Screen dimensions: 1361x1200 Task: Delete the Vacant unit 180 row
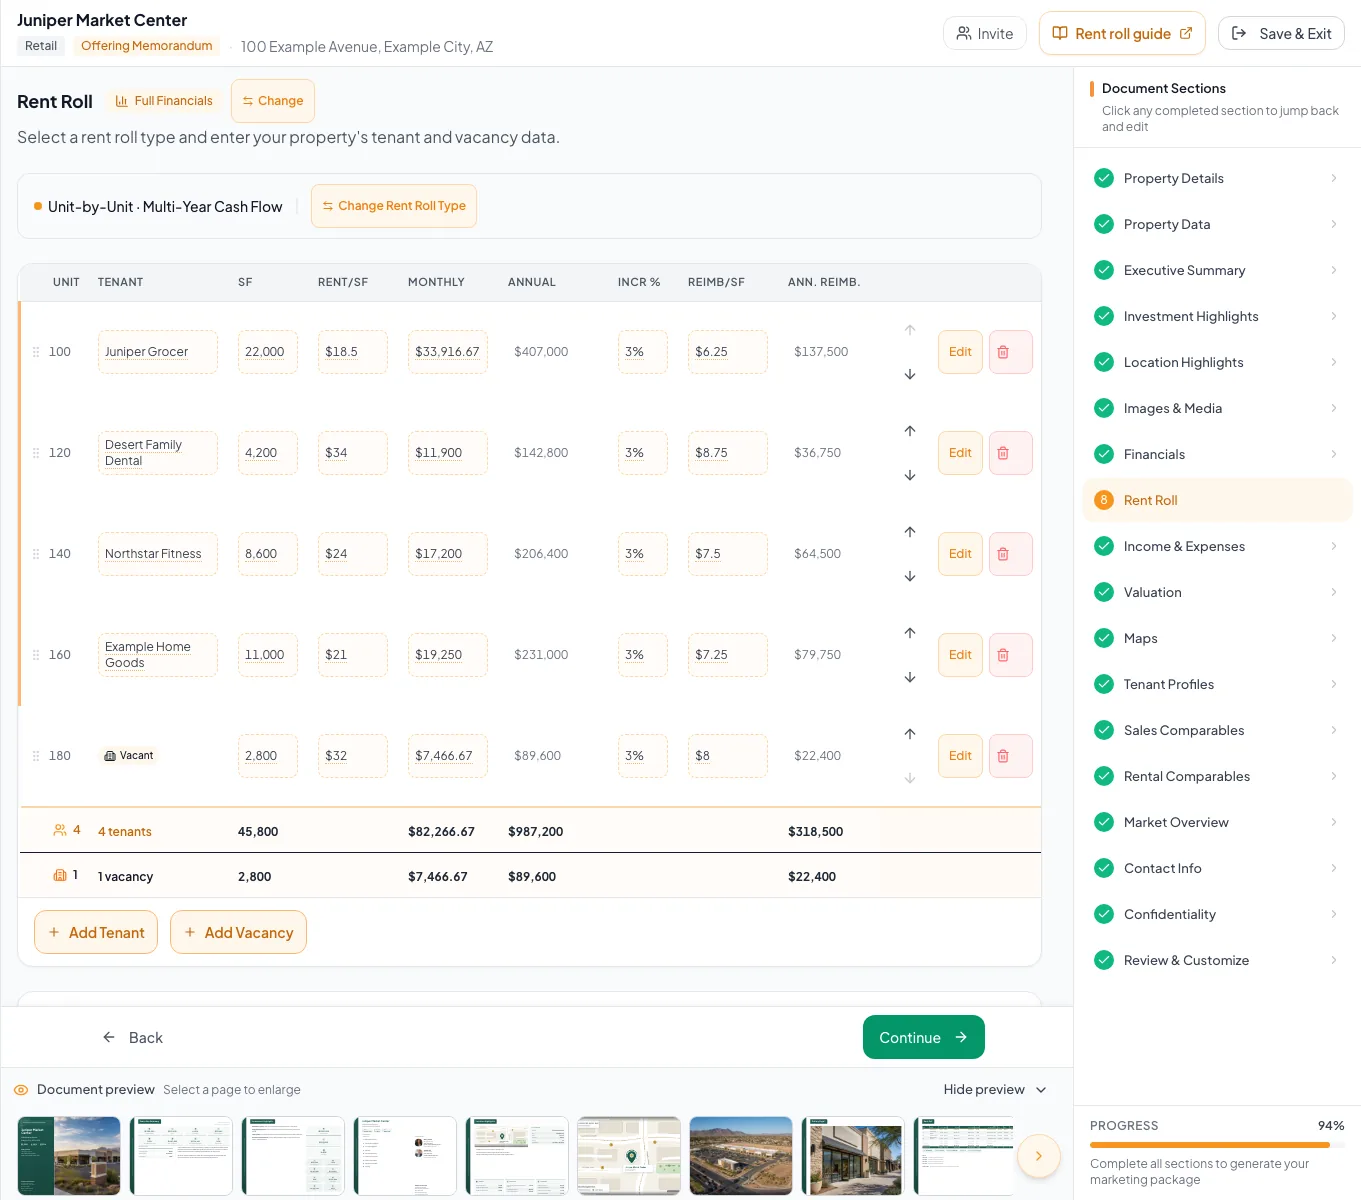[1010, 756]
